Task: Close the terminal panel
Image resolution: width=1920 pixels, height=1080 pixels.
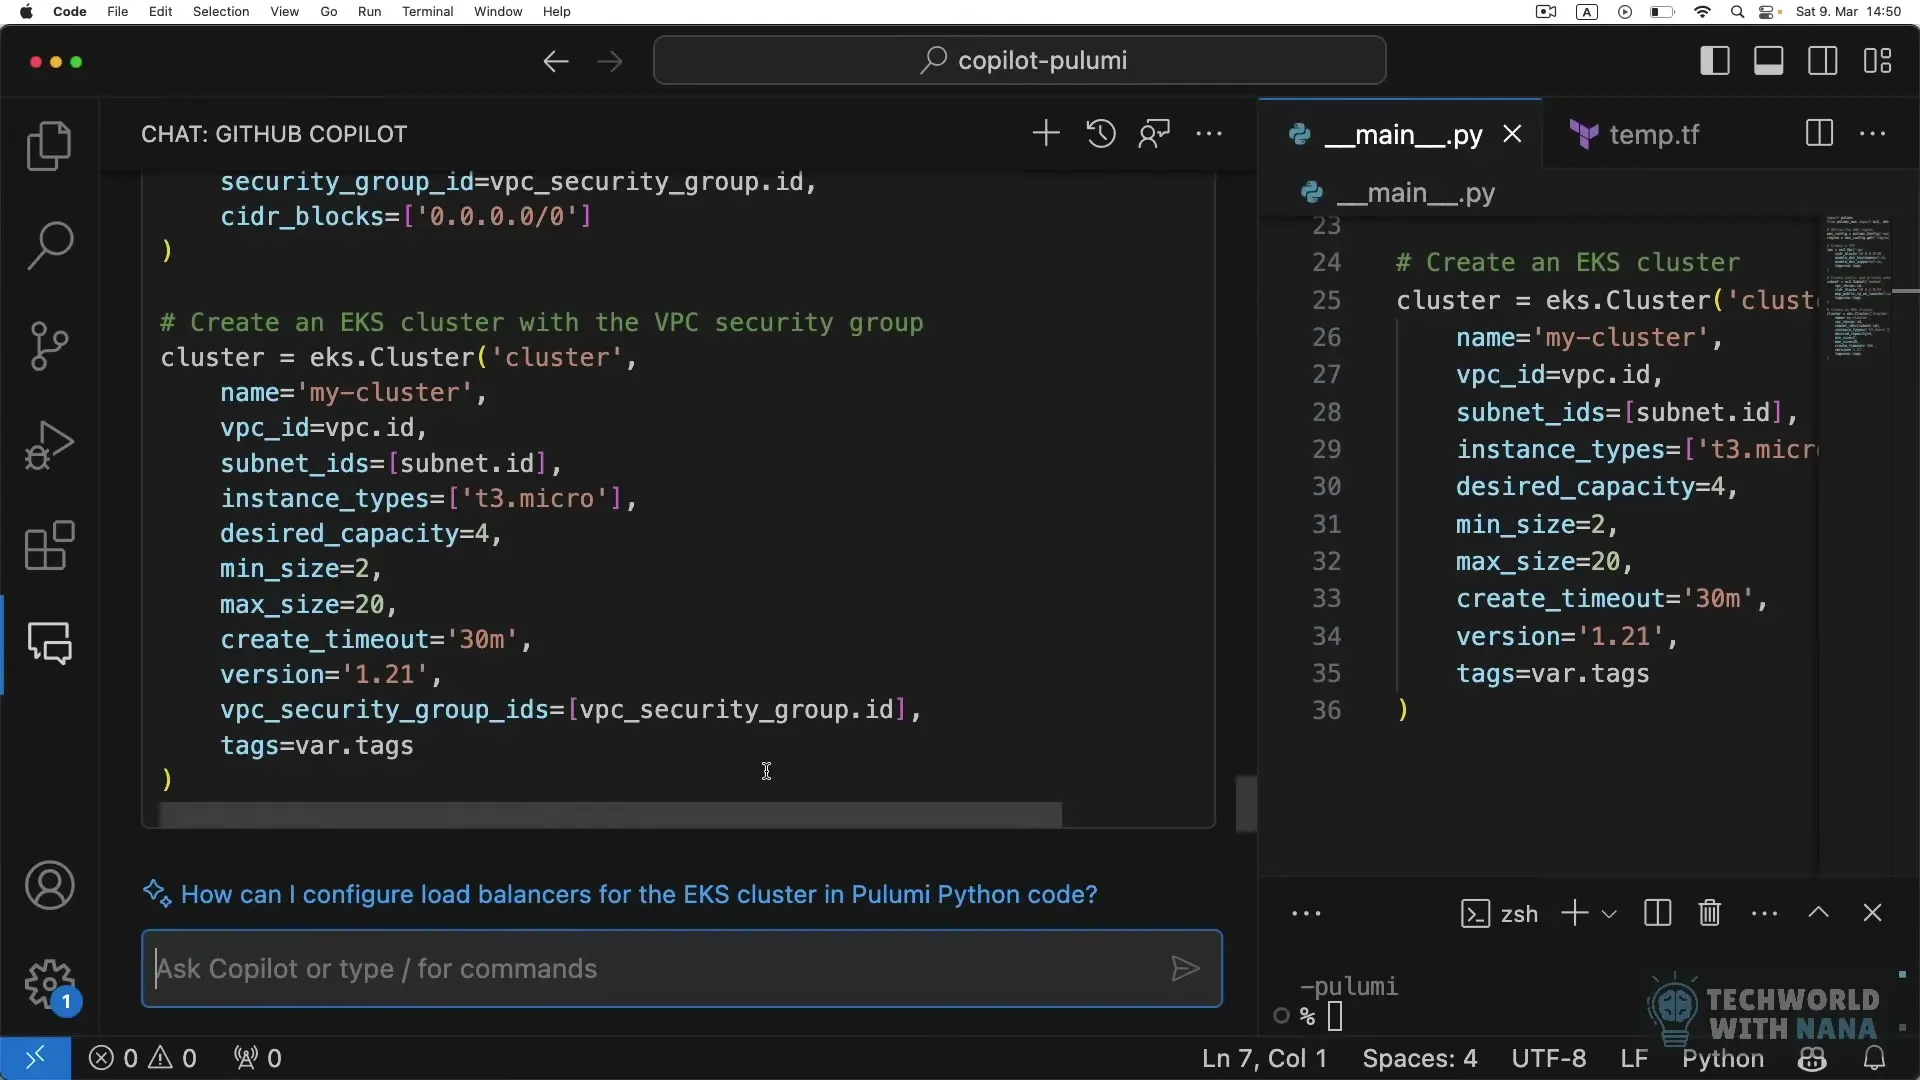Action: (x=1873, y=913)
